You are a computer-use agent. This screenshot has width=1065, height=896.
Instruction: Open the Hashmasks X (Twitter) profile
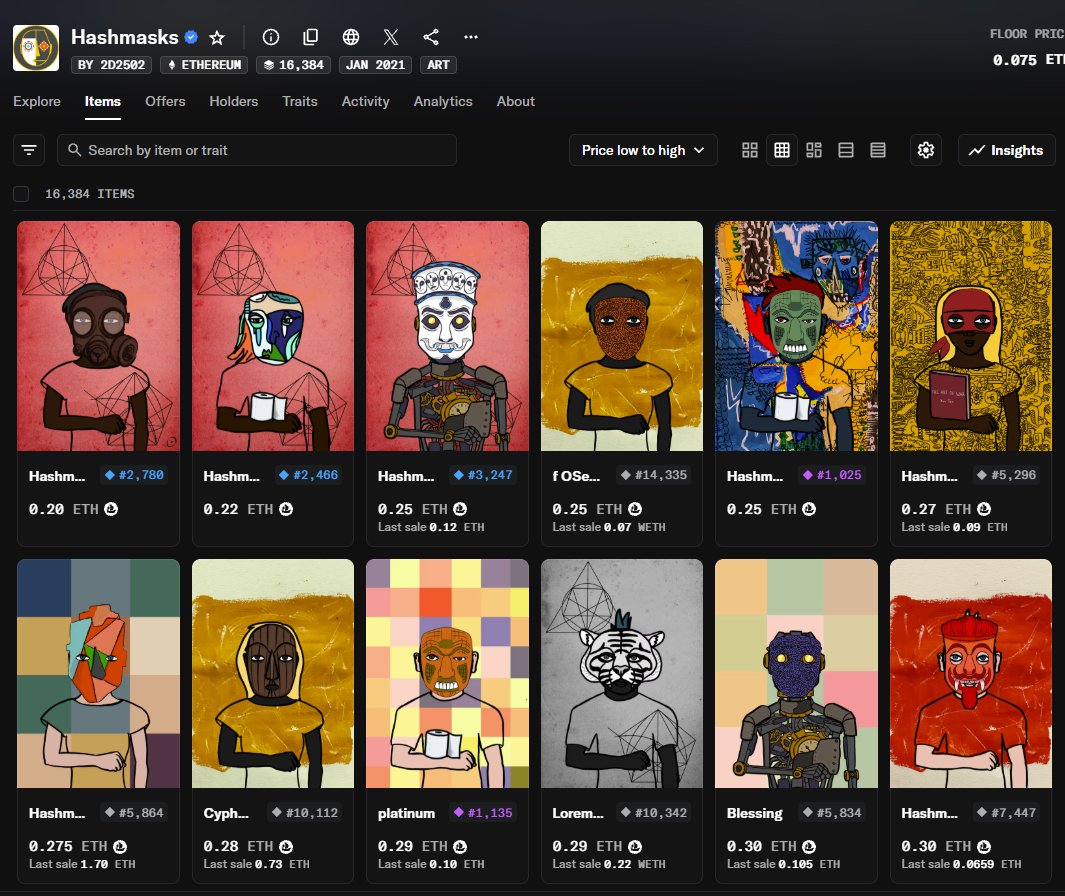(x=391, y=37)
